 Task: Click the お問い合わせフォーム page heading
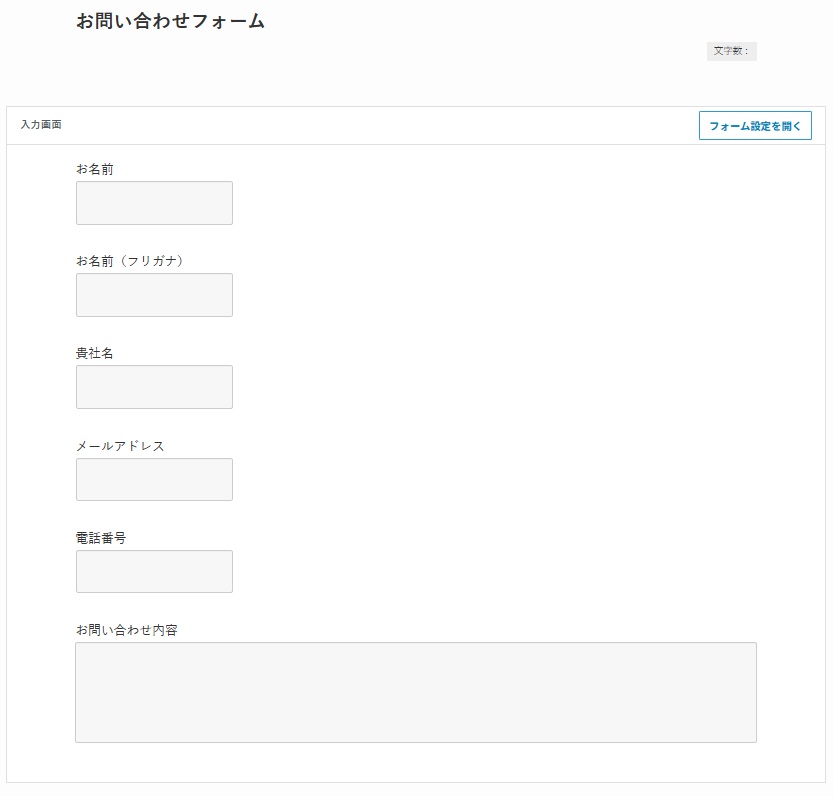(170, 21)
